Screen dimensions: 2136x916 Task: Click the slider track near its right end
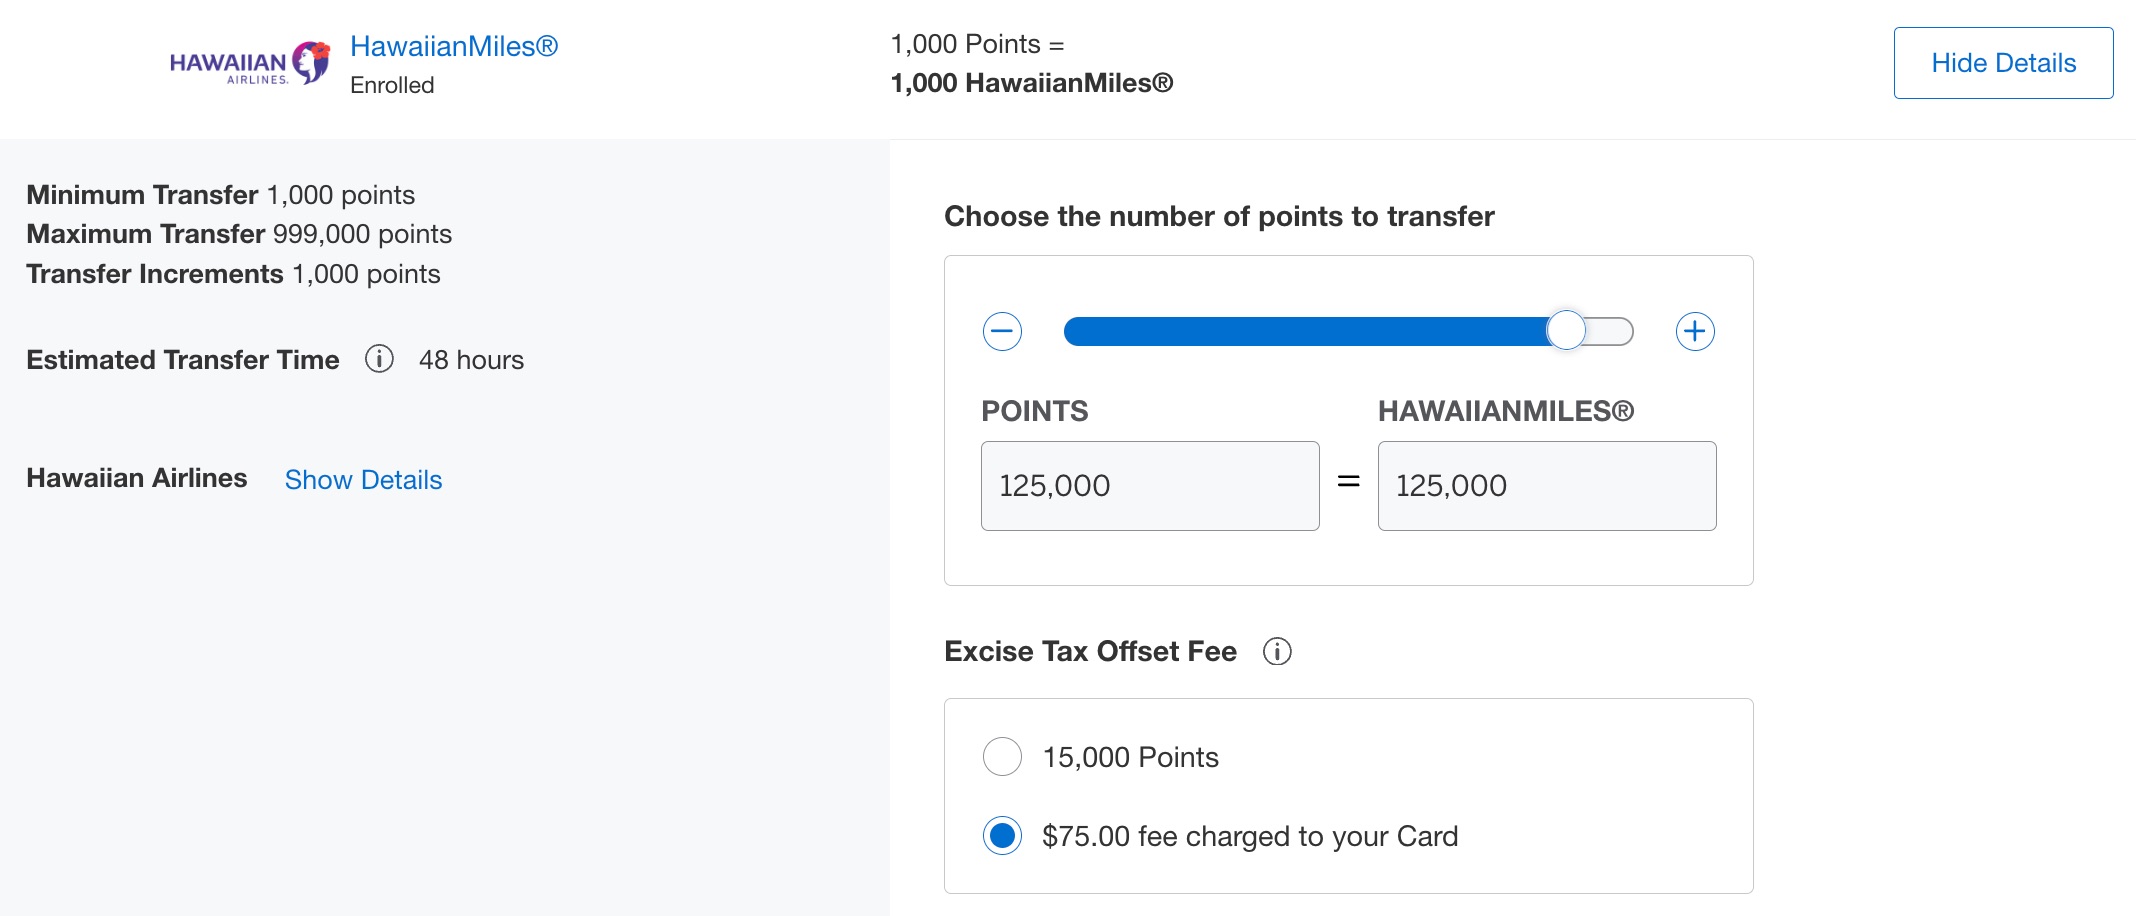[x=1610, y=330]
